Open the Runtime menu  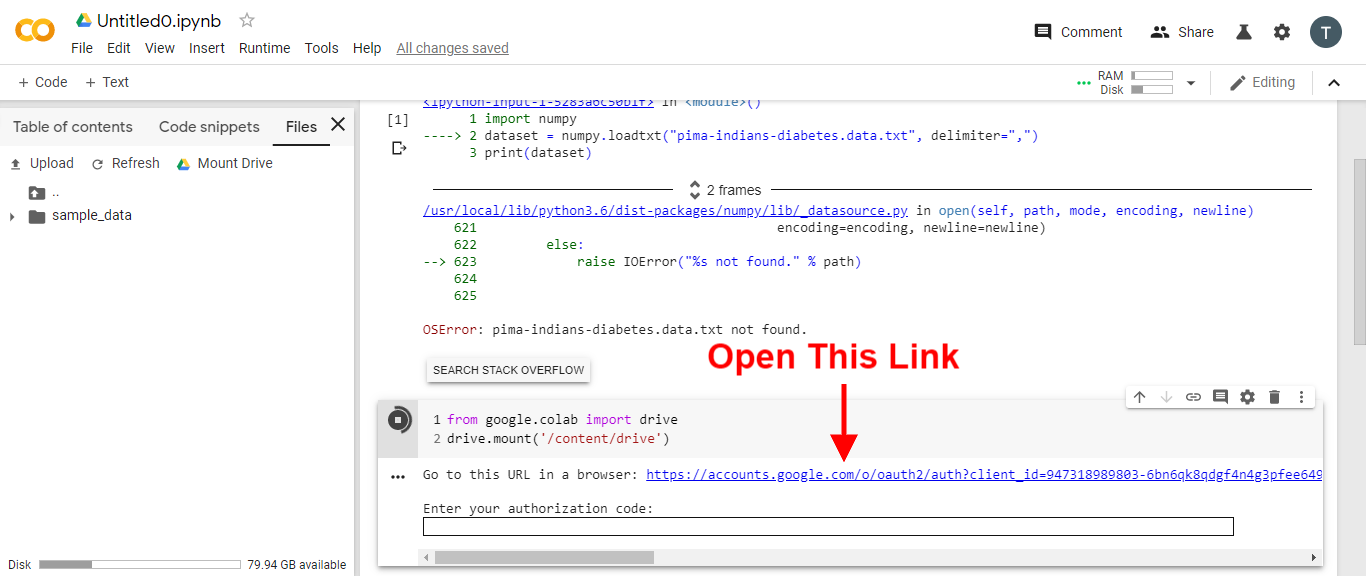click(x=264, y=47)
